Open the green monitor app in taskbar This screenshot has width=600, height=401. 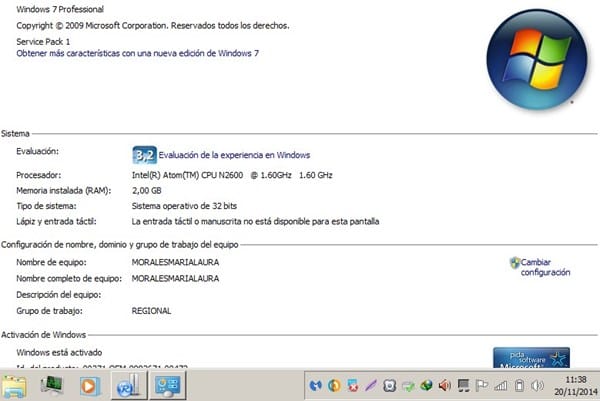click(x=52, y=386)
